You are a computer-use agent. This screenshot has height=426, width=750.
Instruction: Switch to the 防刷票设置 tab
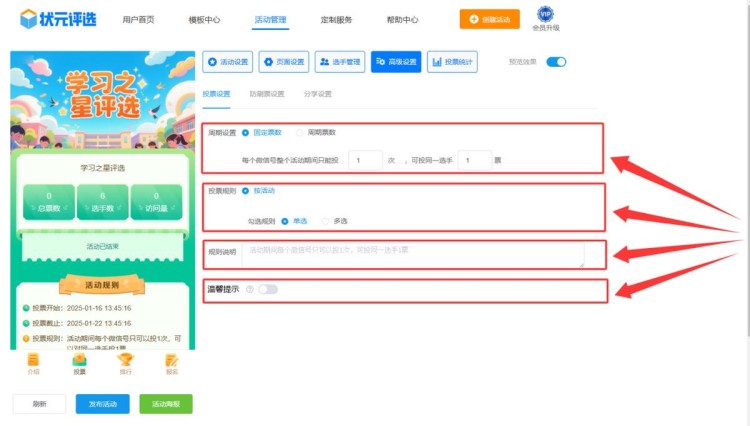coord(266,94)
